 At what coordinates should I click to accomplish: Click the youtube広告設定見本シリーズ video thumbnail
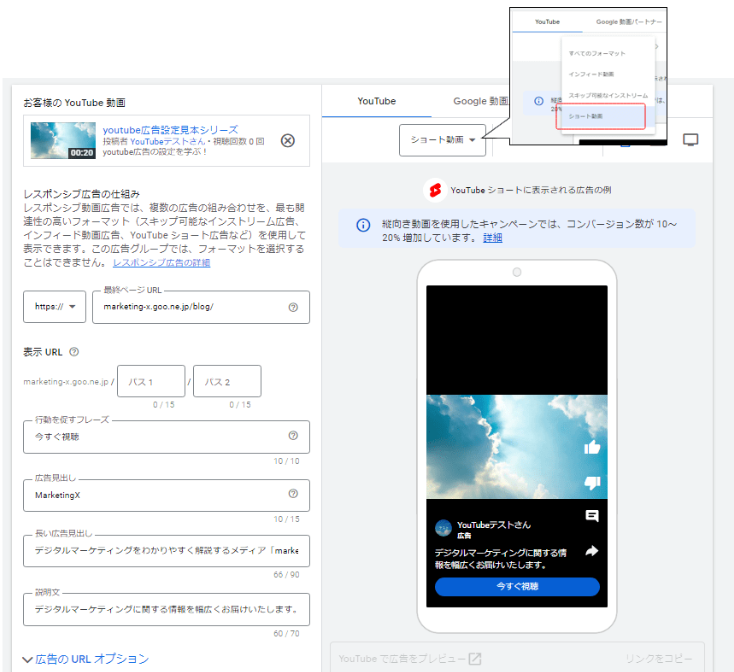pos(63,140)
